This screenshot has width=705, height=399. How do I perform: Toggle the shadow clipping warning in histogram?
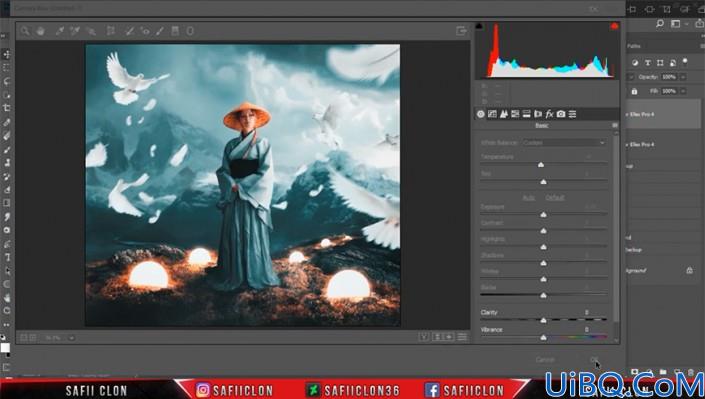[479, 26]
